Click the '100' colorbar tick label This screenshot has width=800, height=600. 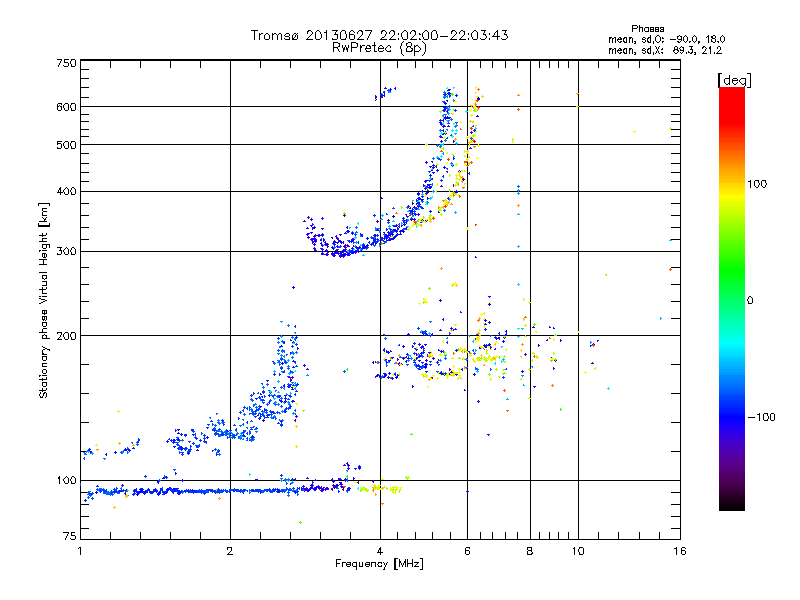pyautogui.click(x=757, y=184)
